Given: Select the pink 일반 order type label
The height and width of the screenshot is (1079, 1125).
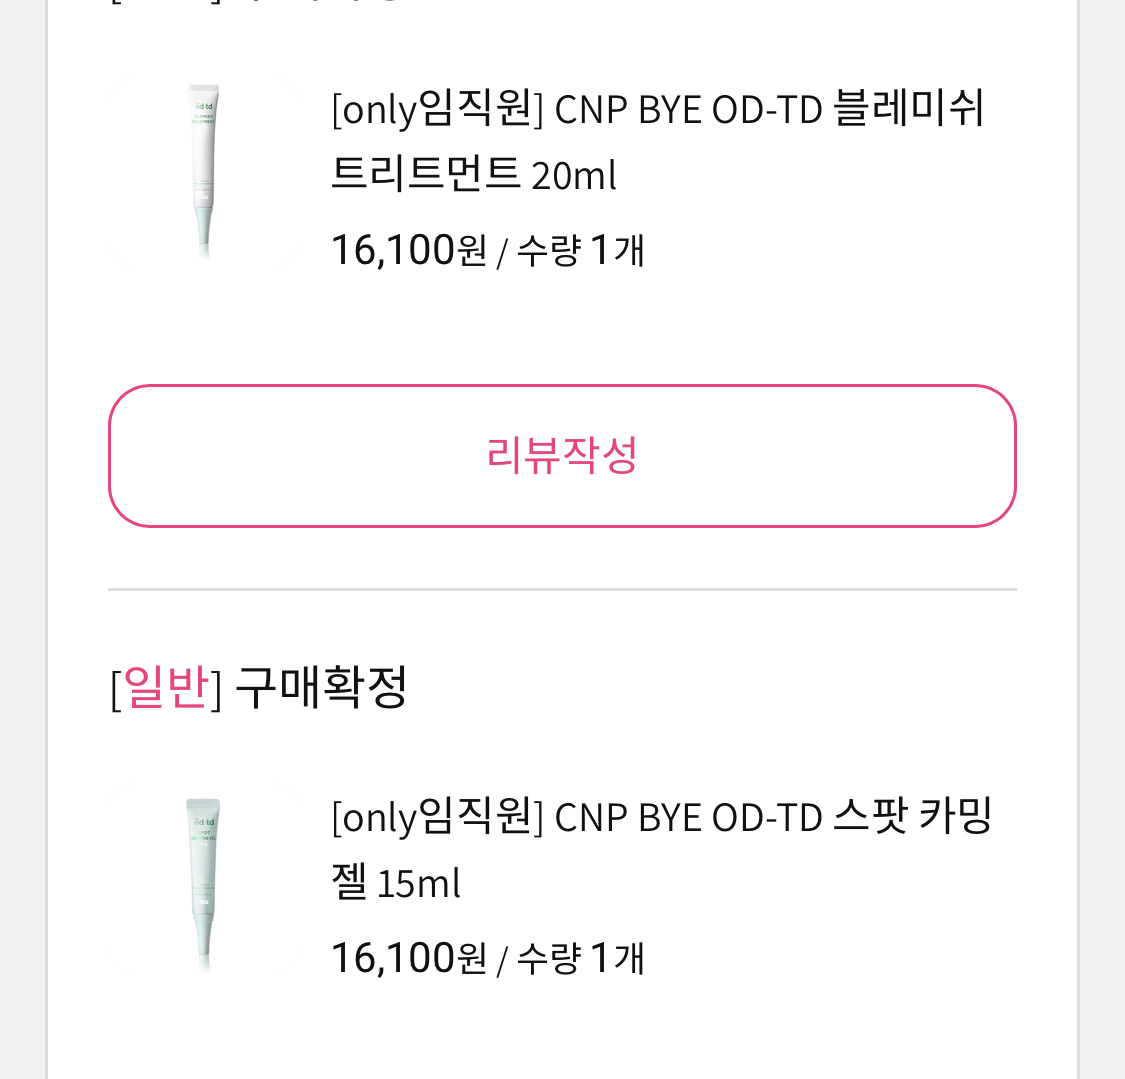Looking at the screenshot, I should point(166,687).
